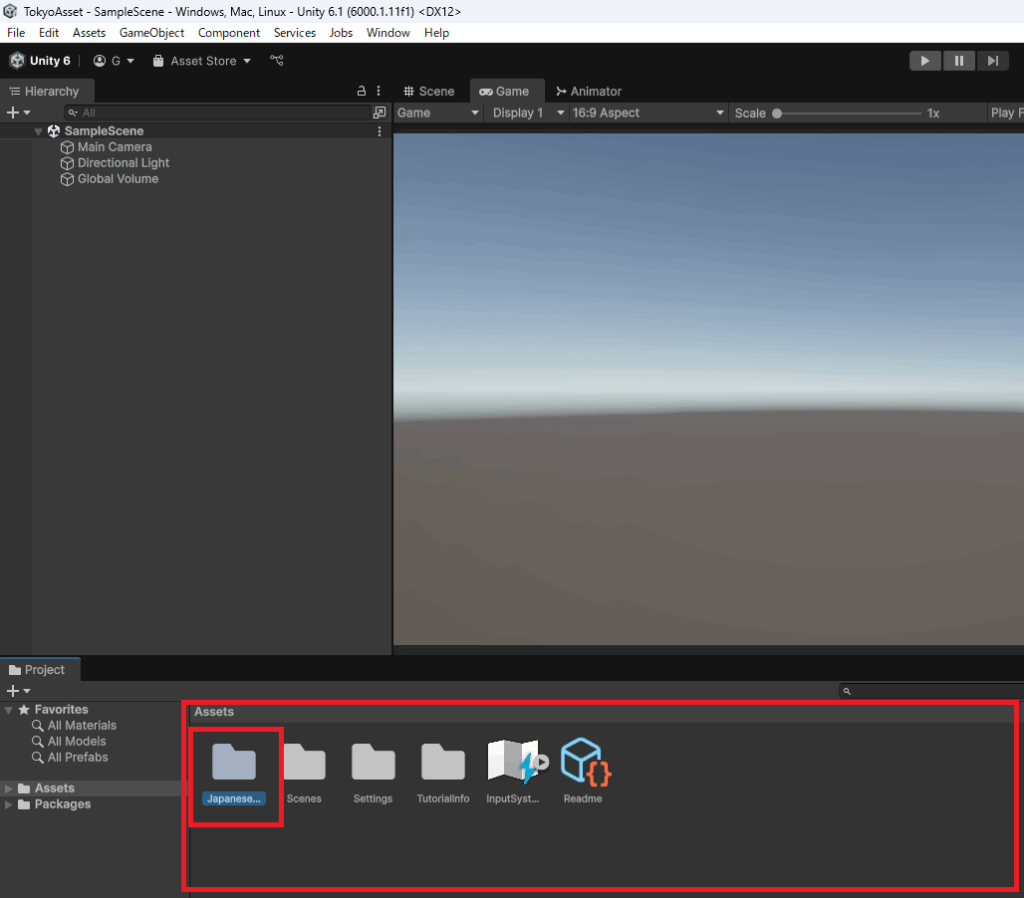This screenshot has width=1024, height=898.
Task: Open the SampleScene options kebab menu
Action: (x=379, y=131)
